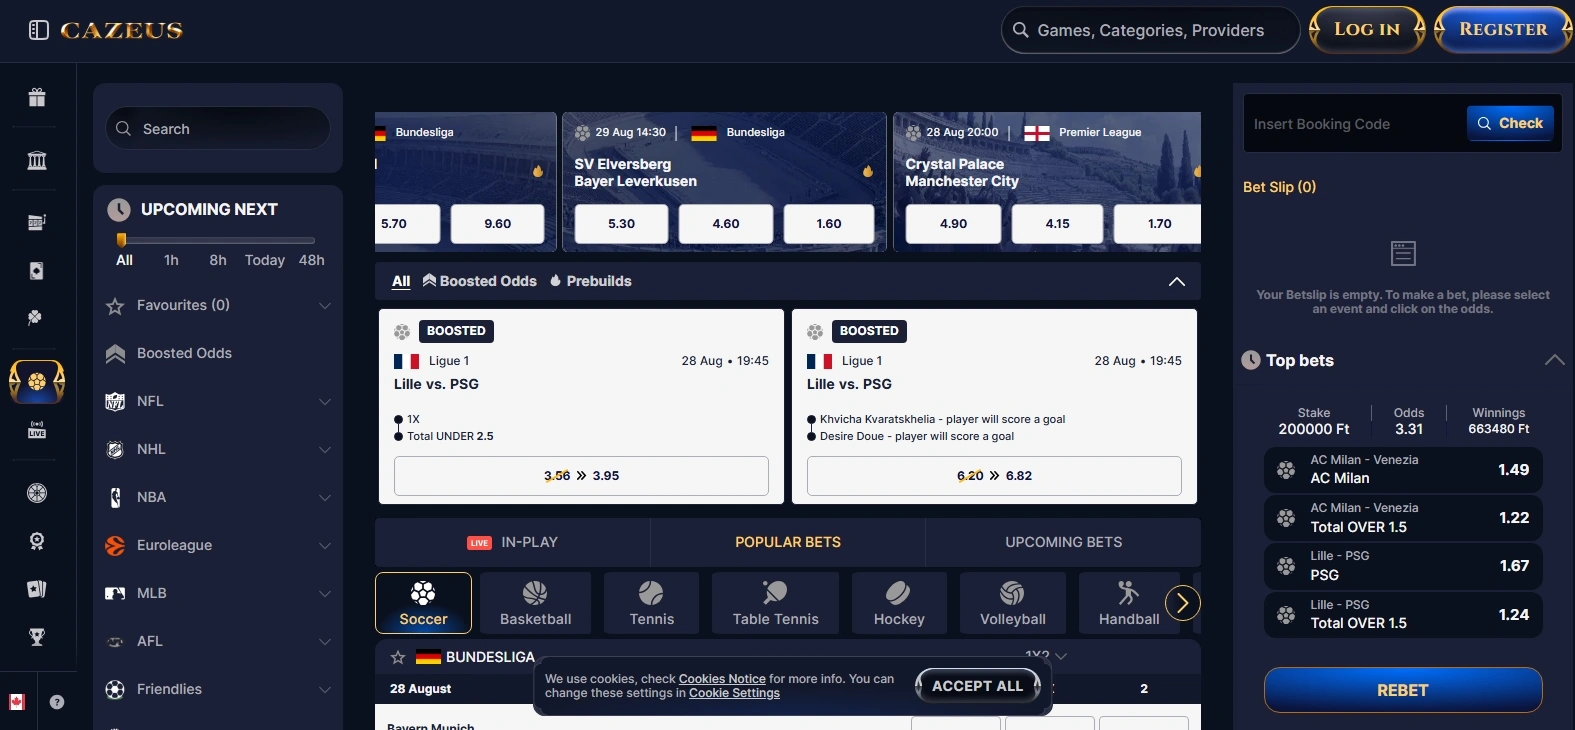Switch to the Prebuilds tab
The height and width of the screenshot is (730, 1575).
(x=591, y=282)
